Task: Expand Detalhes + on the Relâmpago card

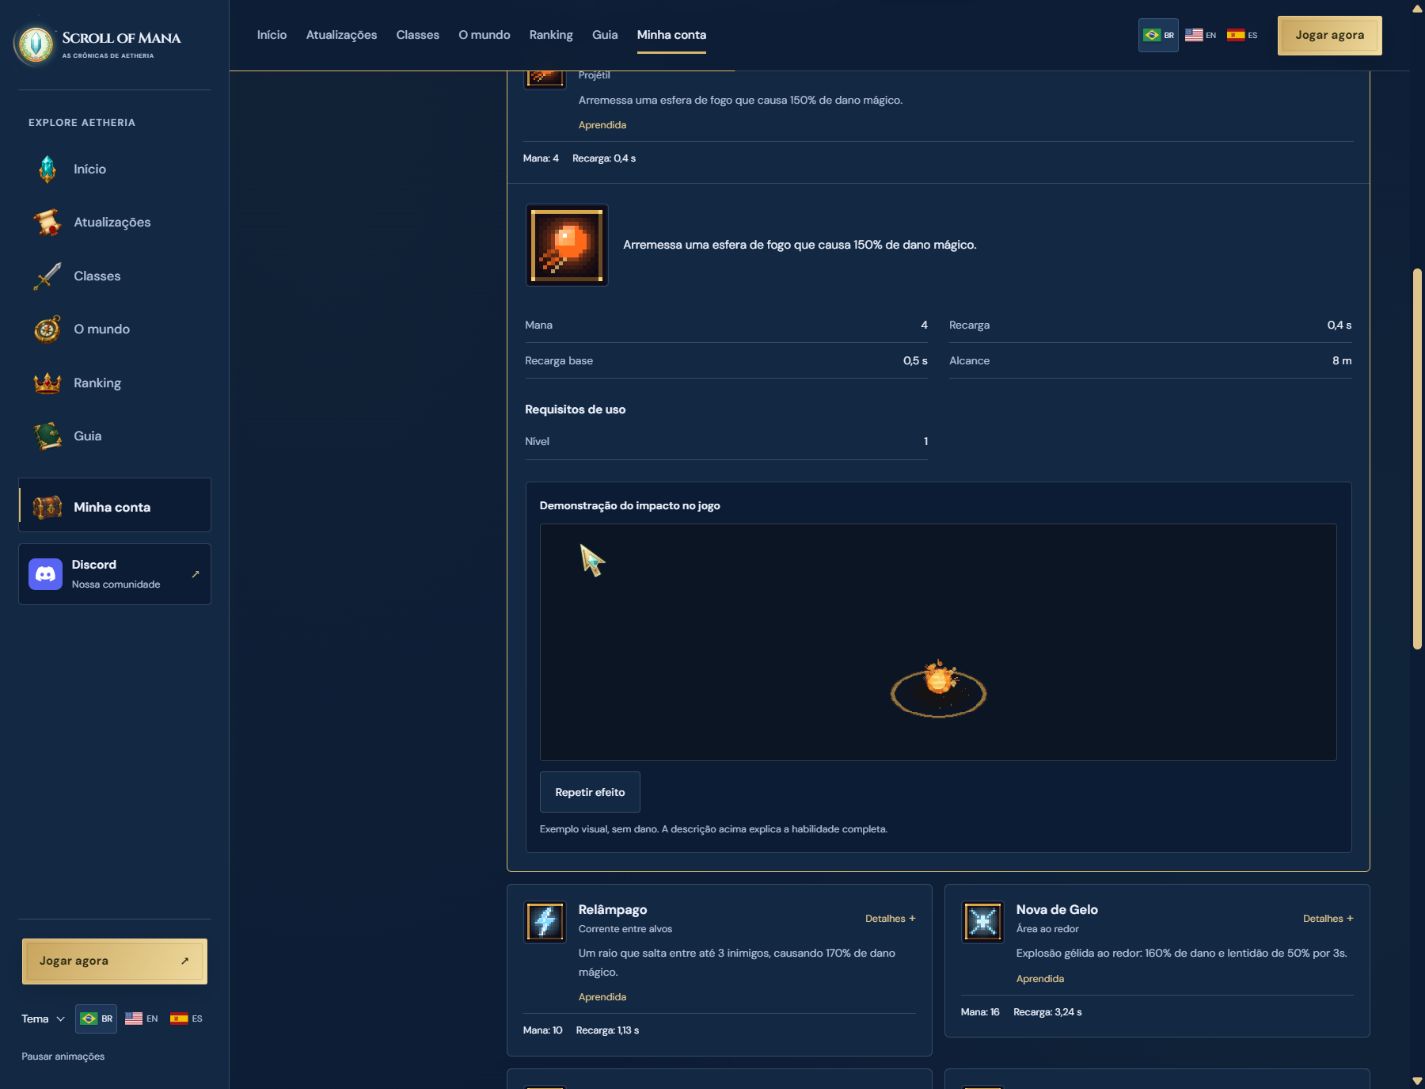Action: [890, 918]
